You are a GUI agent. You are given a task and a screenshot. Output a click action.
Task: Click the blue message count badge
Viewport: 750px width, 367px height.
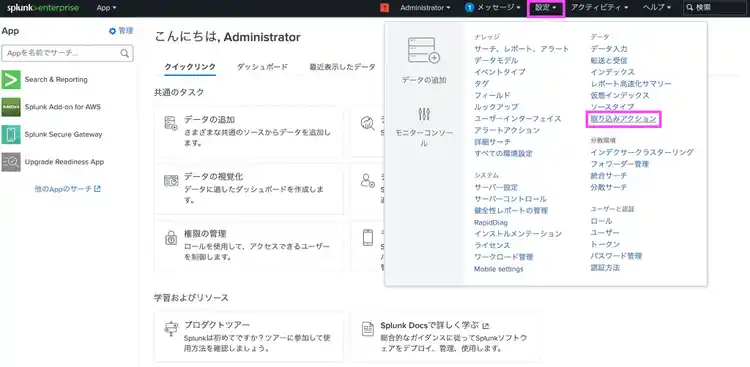[x=469, y=8]
